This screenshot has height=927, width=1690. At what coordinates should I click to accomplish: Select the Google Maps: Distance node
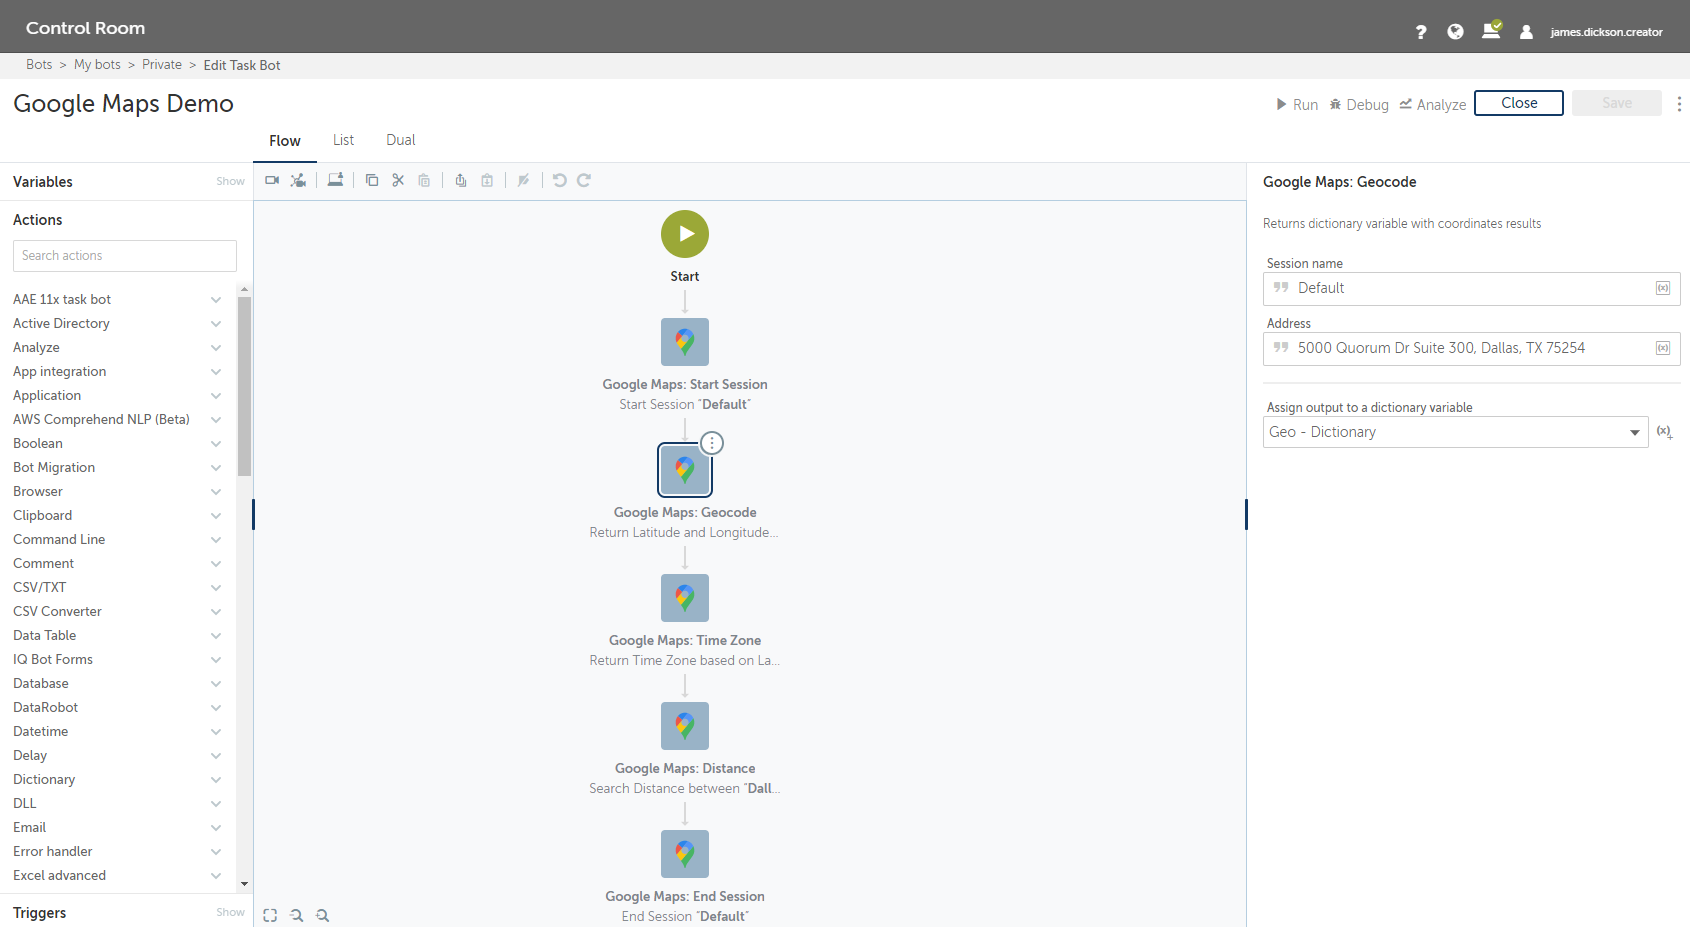pyautogui.click(x=685, y=726)
